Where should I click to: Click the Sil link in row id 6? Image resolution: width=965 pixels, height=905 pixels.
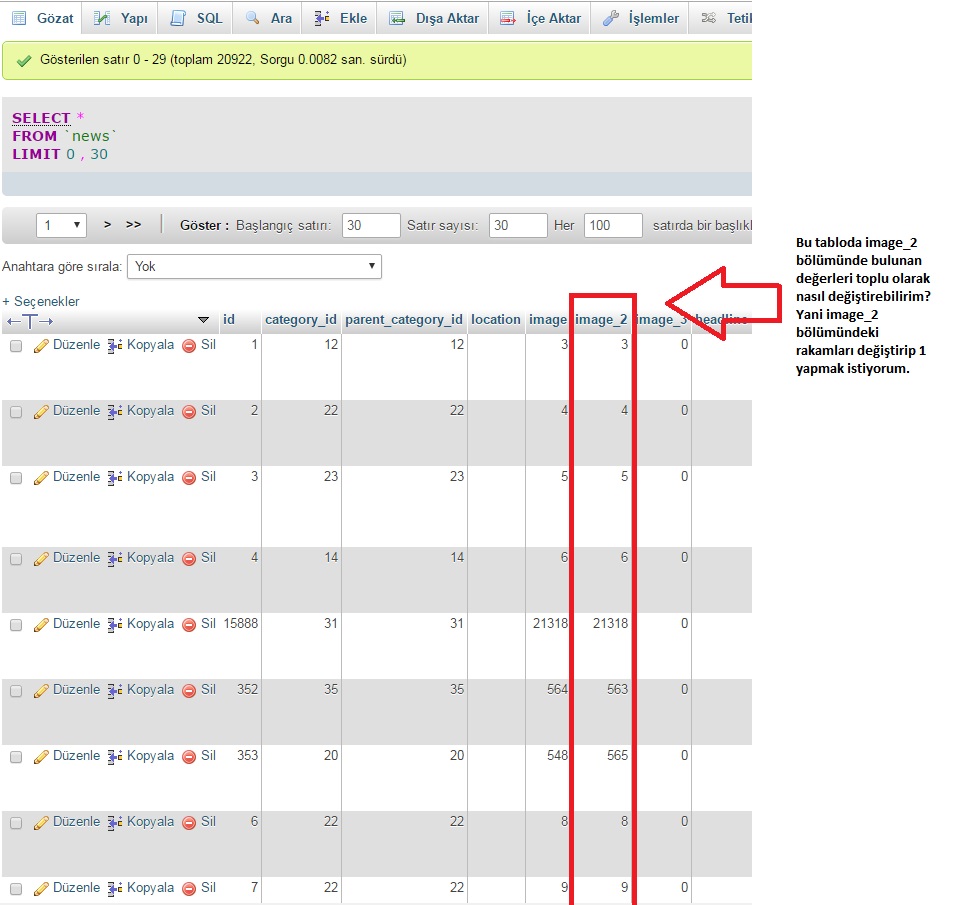[208, 821]
